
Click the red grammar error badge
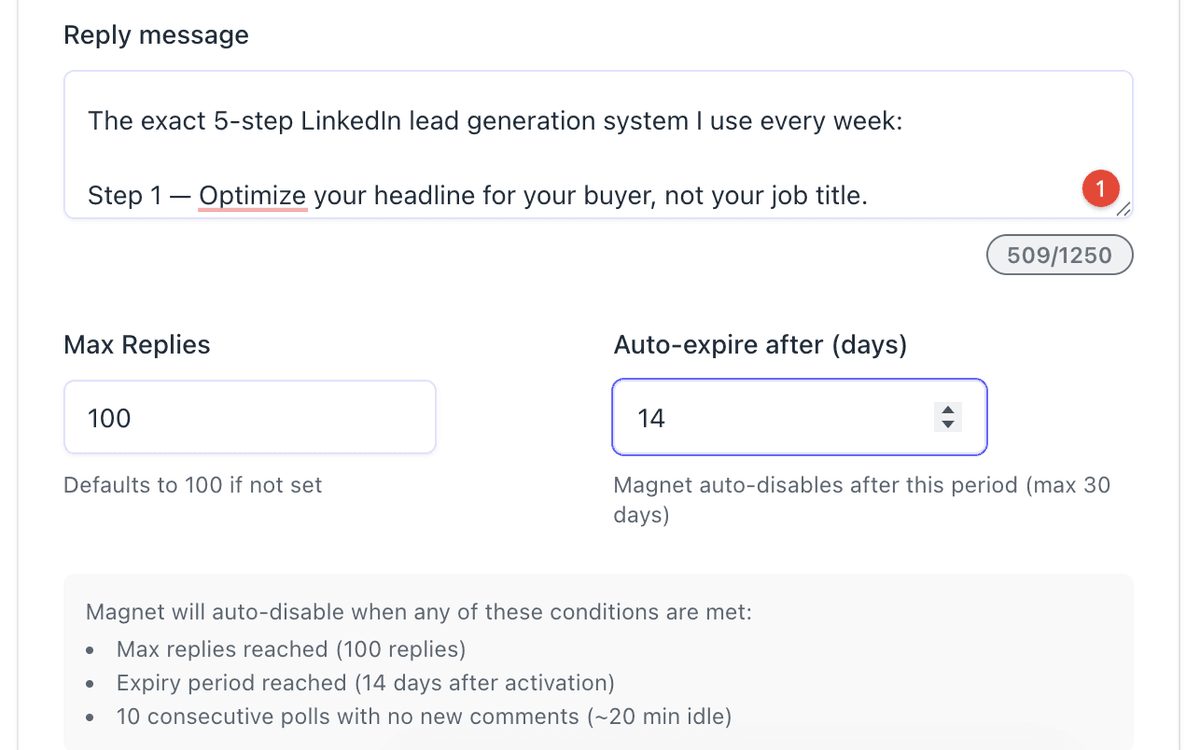click(1100, 188)
